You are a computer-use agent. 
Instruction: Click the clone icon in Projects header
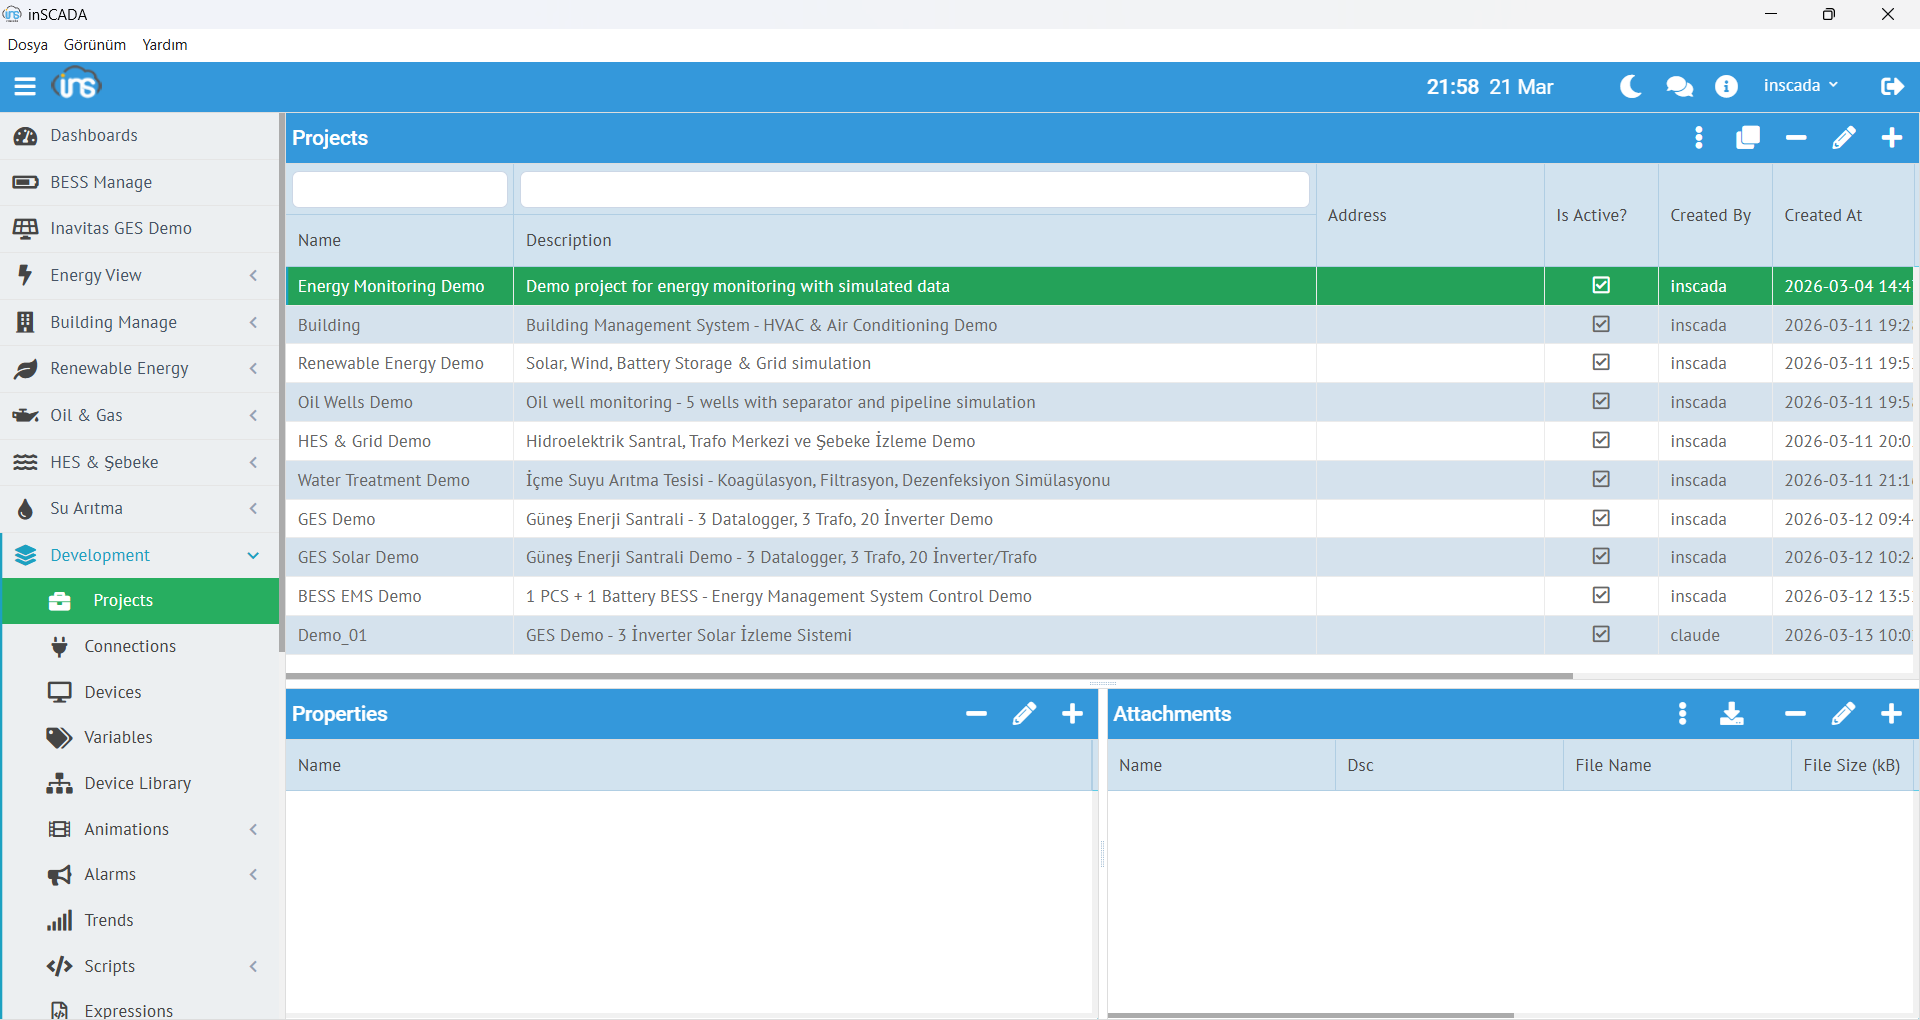1747,138
